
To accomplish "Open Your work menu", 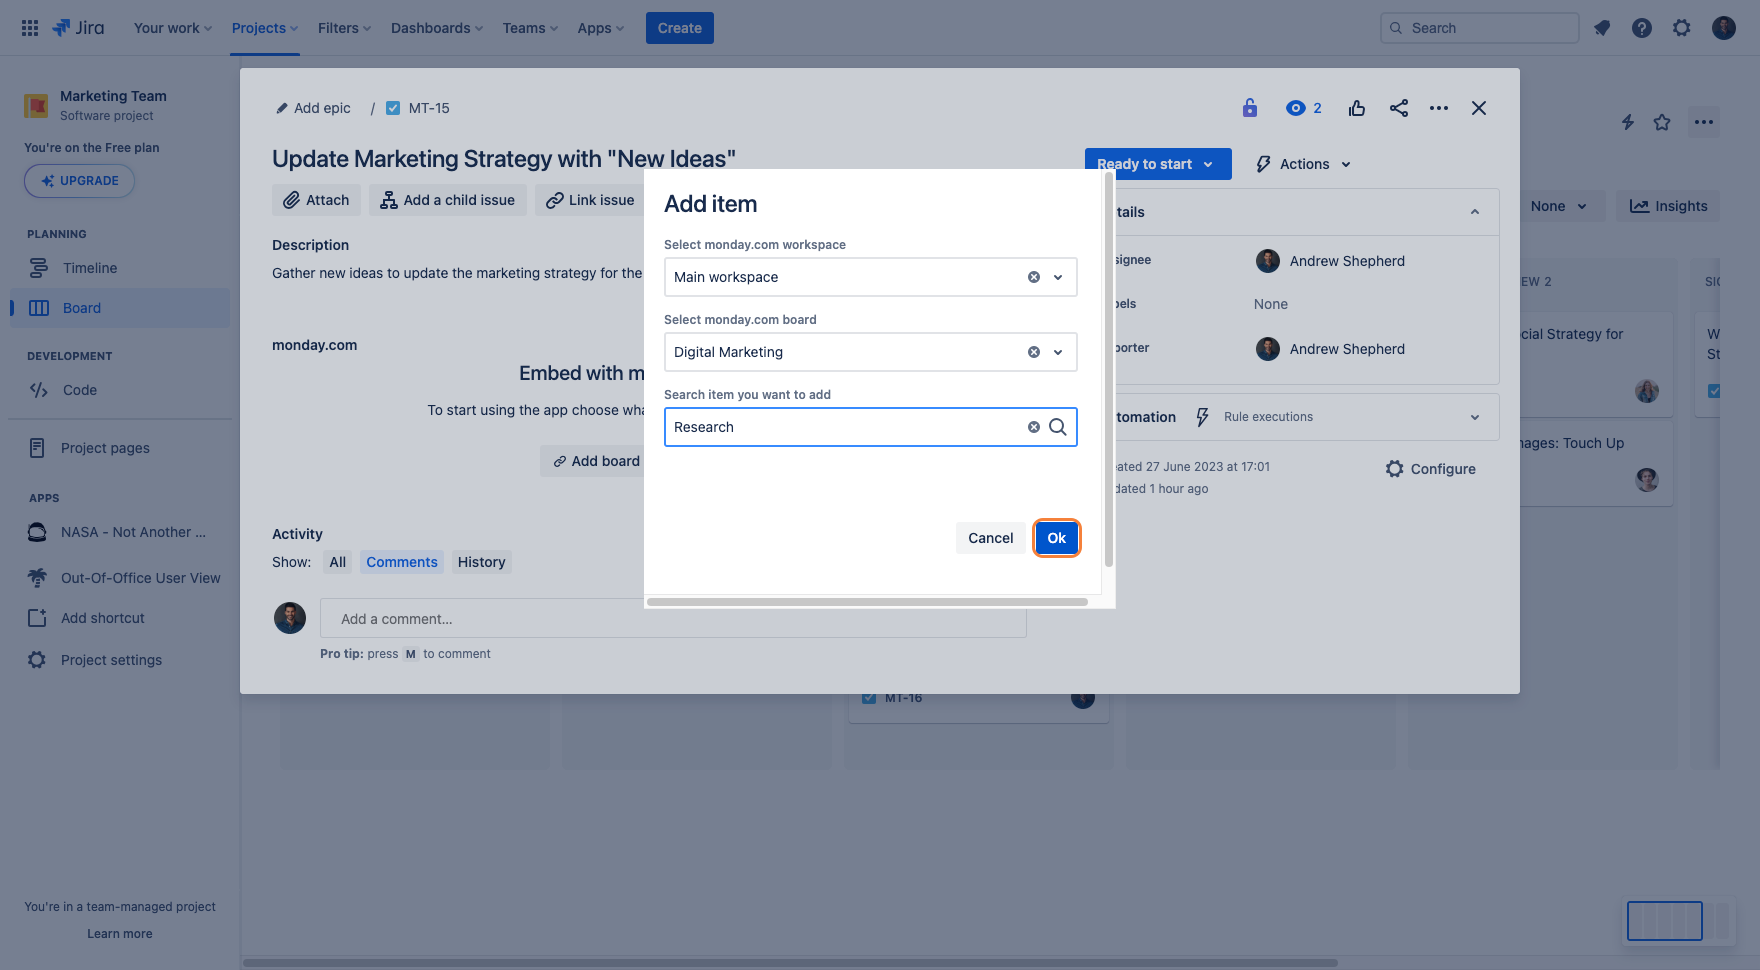I will click(173, 28).
